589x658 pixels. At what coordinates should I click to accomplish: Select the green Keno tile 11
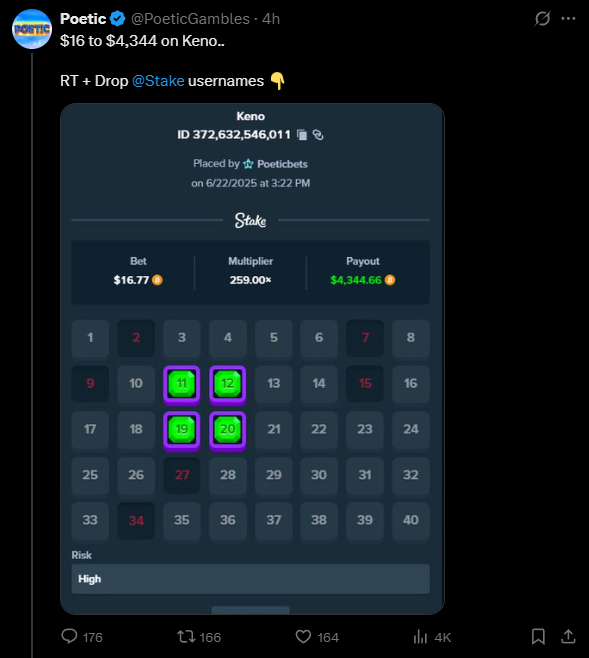182,384
